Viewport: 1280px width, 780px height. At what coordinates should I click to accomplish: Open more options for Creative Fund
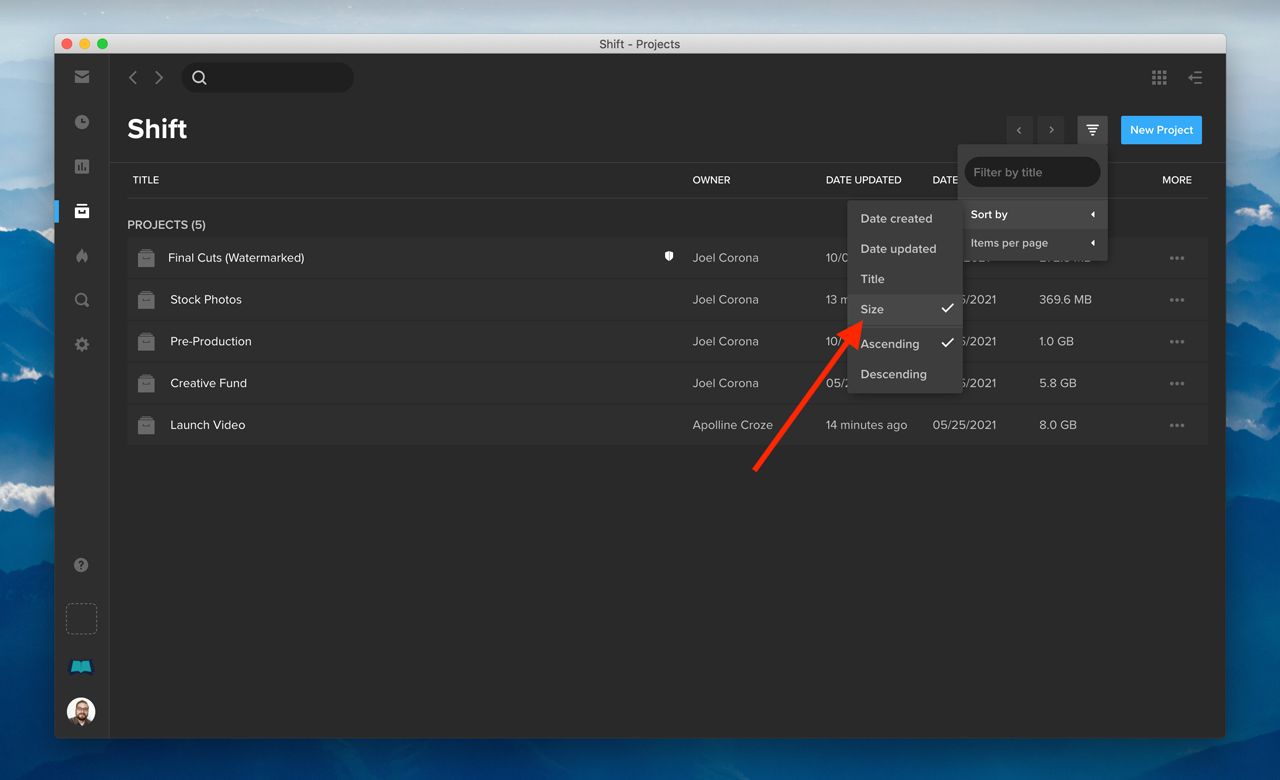coord(1177,384)
